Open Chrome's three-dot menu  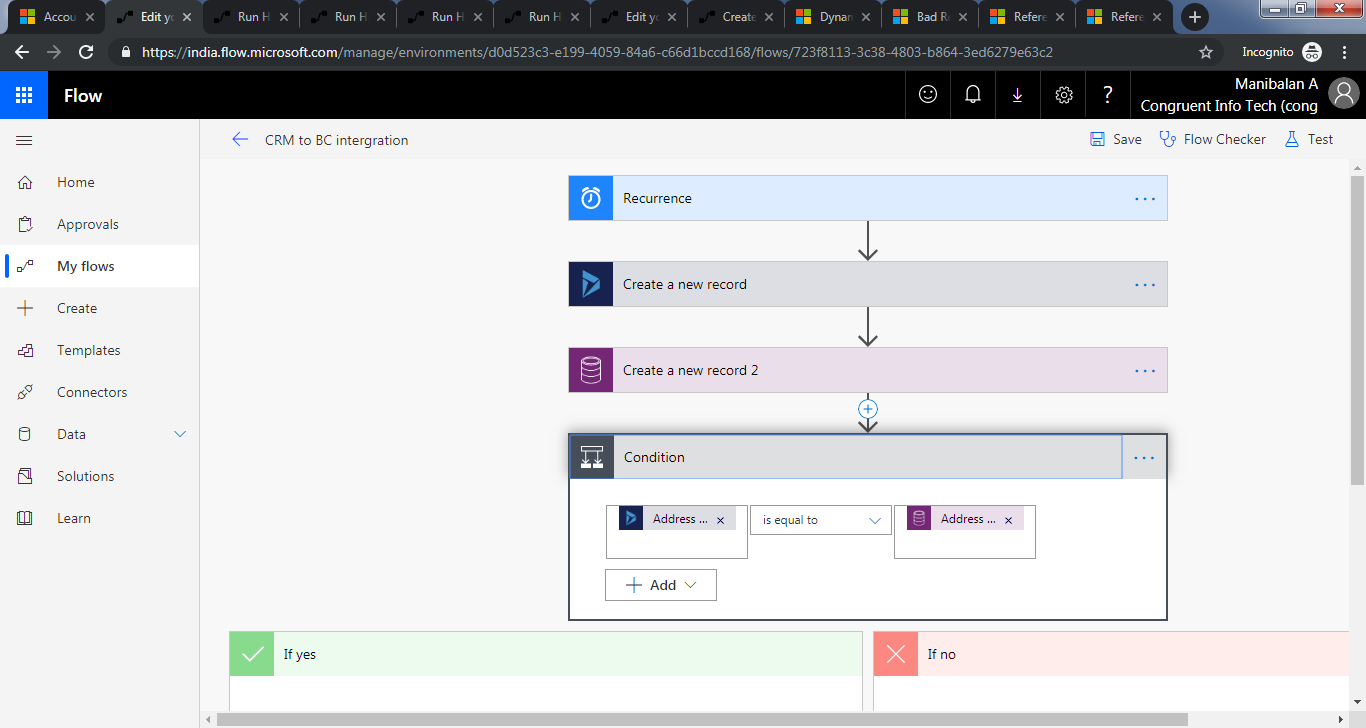(1346, 52)
